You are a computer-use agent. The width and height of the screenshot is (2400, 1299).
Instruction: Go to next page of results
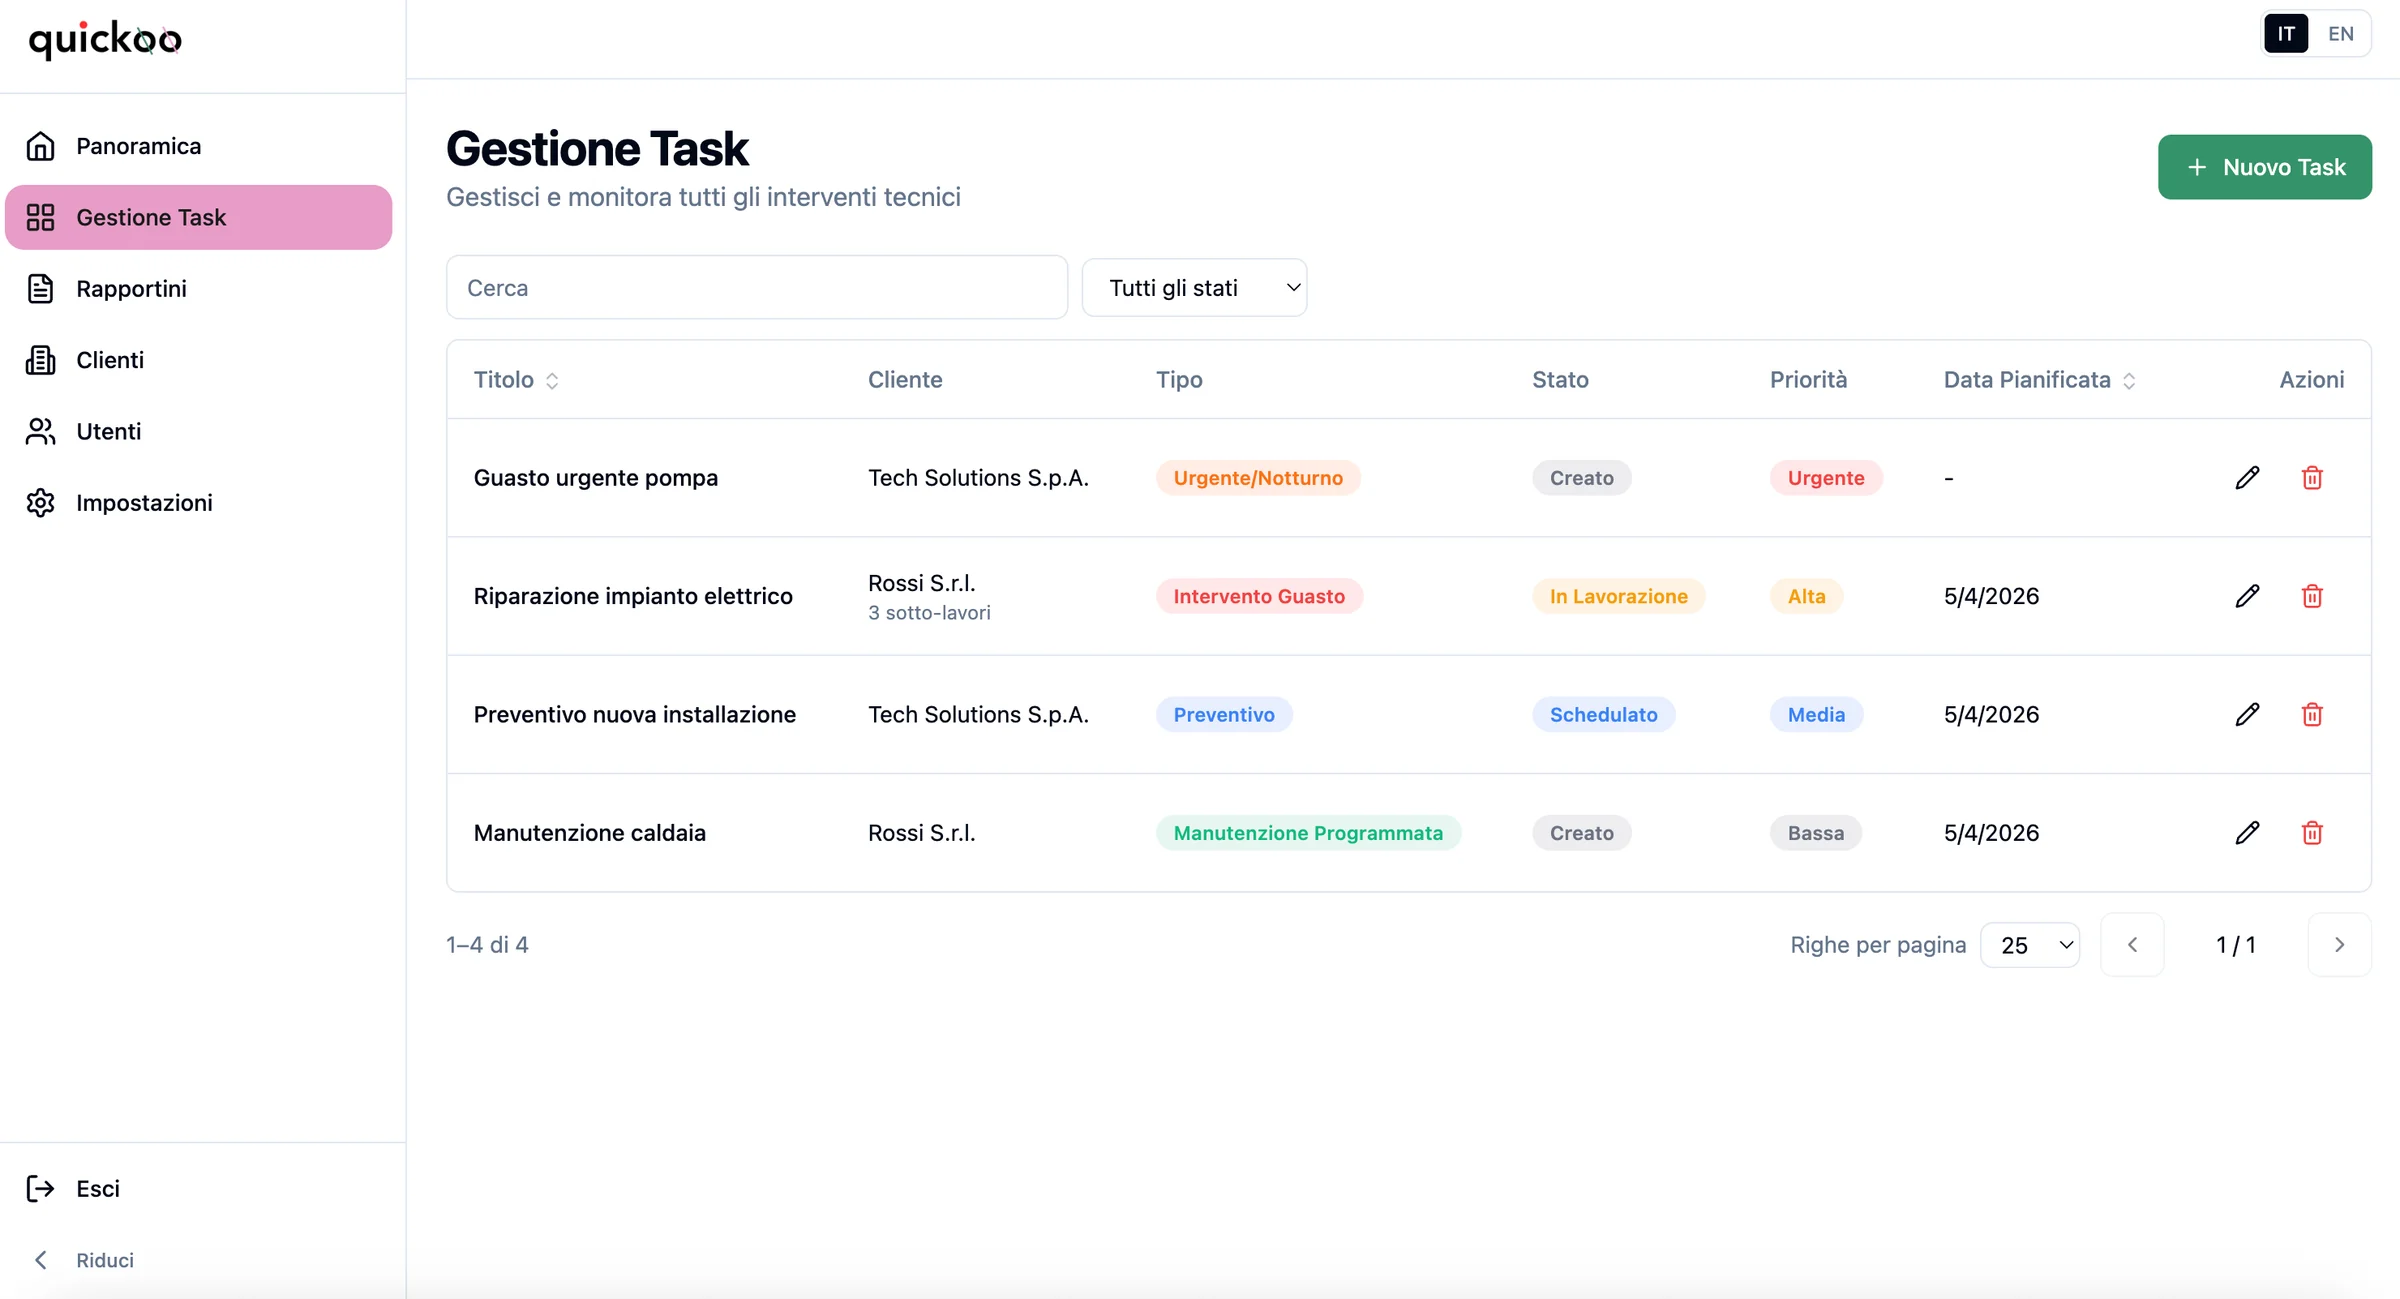pos(2339,945)
